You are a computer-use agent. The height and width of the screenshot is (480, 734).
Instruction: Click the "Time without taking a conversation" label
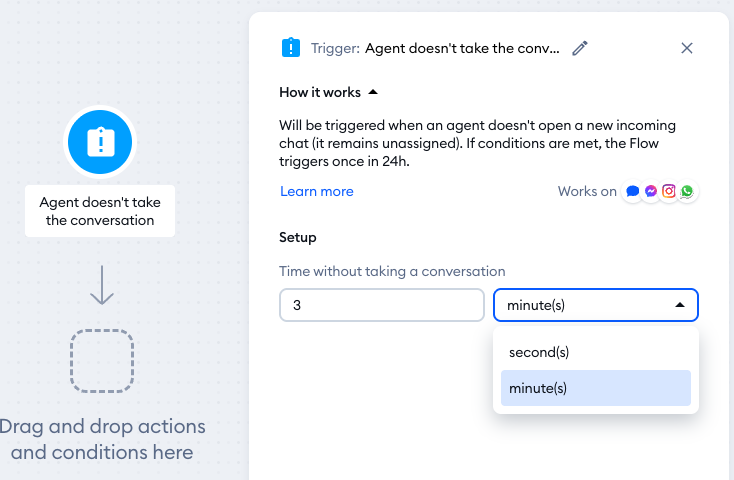click(392, 271)
